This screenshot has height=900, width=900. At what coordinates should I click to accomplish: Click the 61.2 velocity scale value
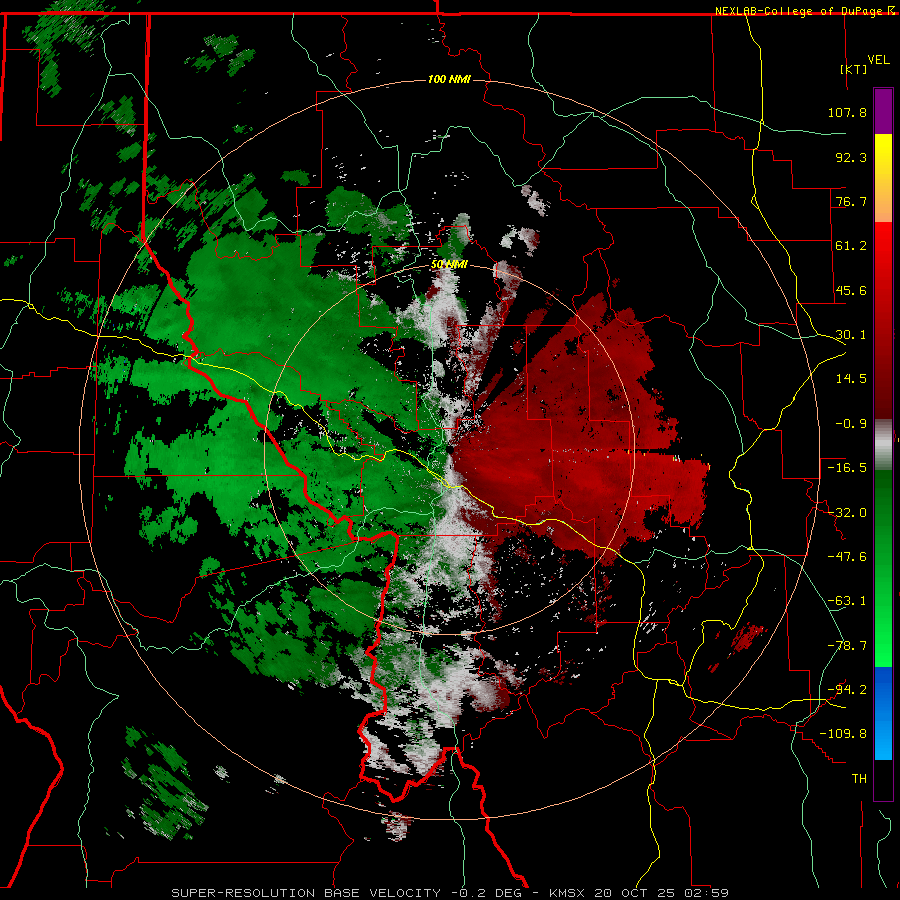pos(851,246)
